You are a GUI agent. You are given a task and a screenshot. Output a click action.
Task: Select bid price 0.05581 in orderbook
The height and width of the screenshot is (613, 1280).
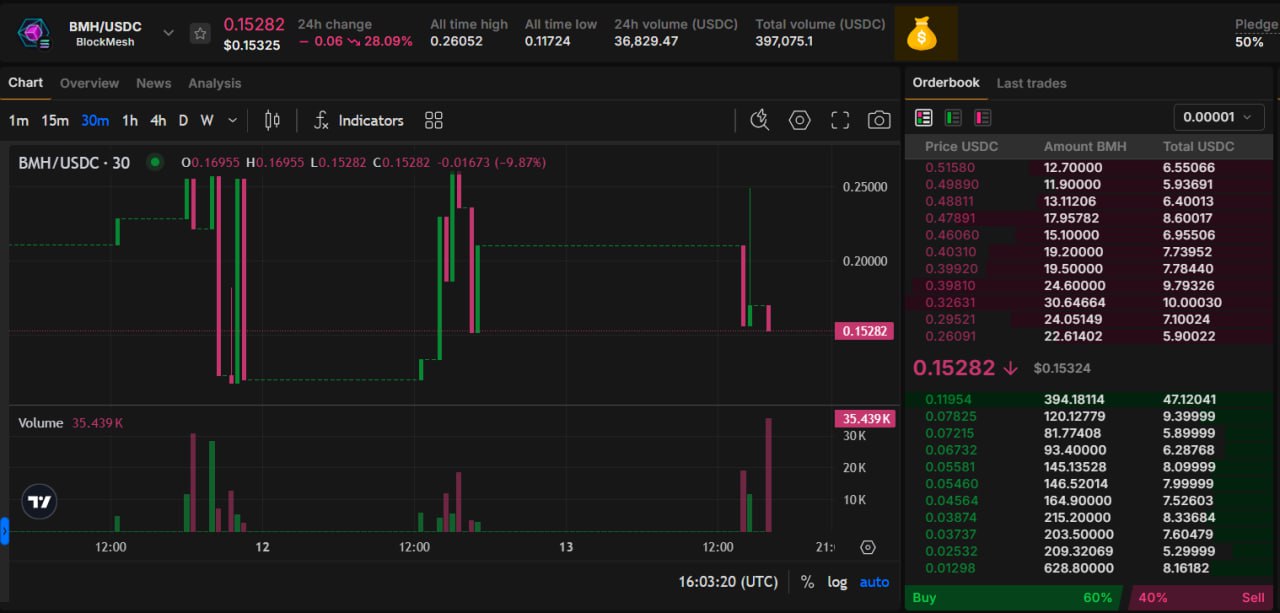click(x=950, y=467)
